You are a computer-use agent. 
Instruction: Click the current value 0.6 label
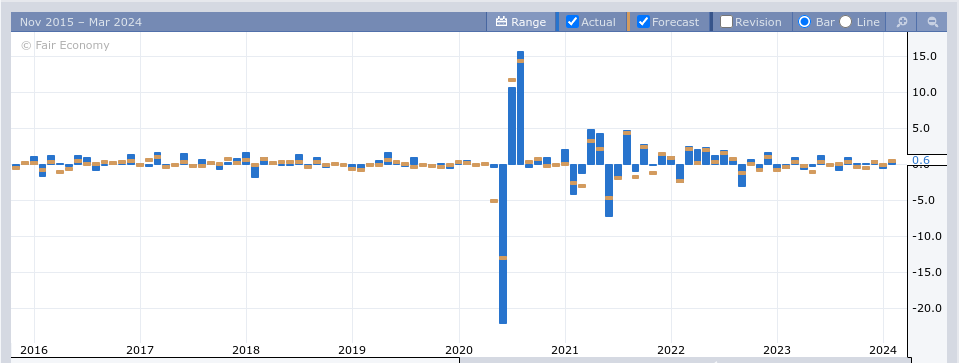pos(920,160)
